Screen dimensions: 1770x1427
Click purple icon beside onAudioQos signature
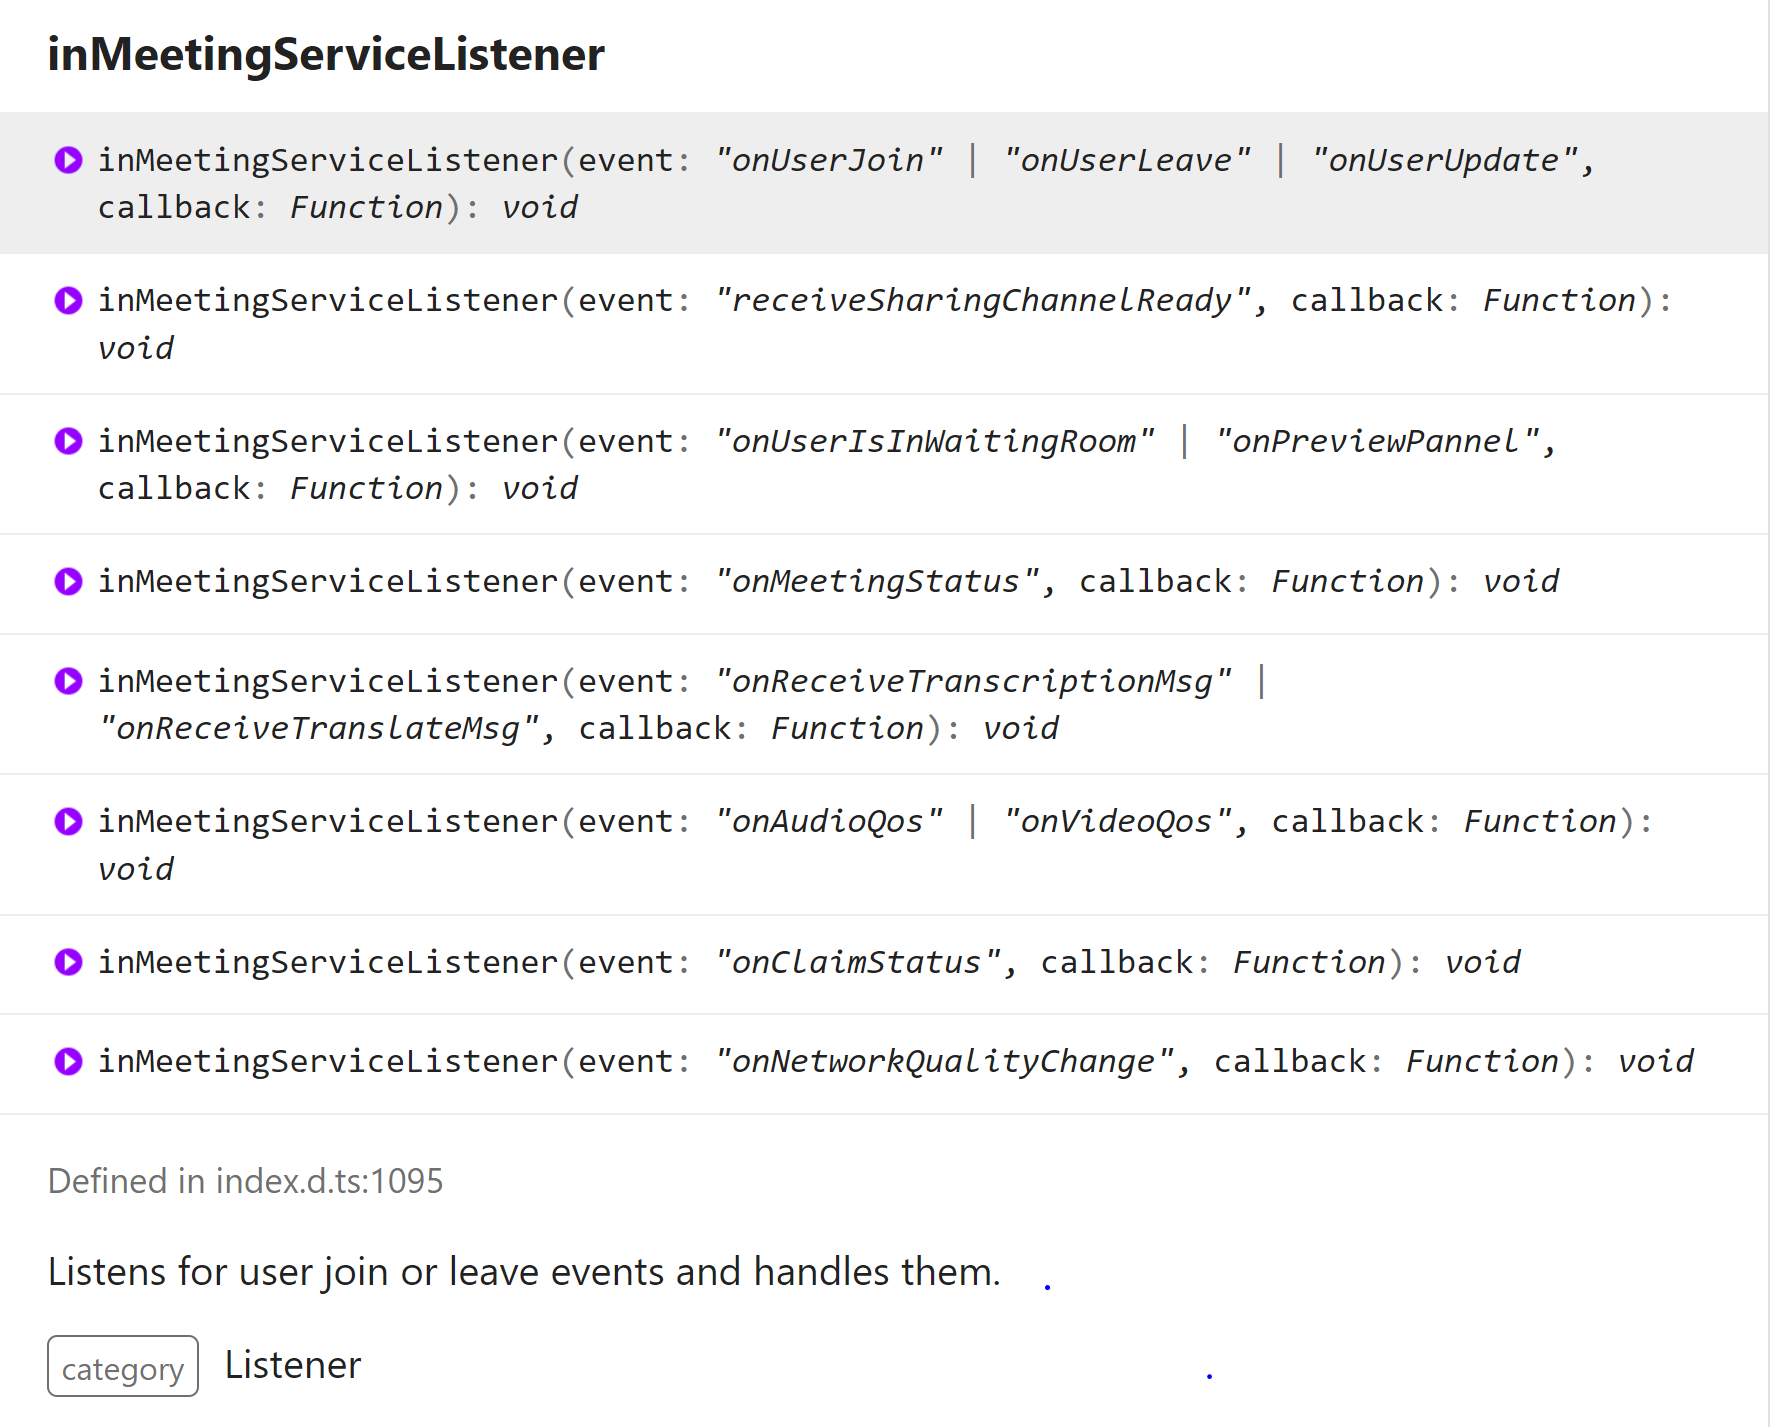click(x=68, y=821)
